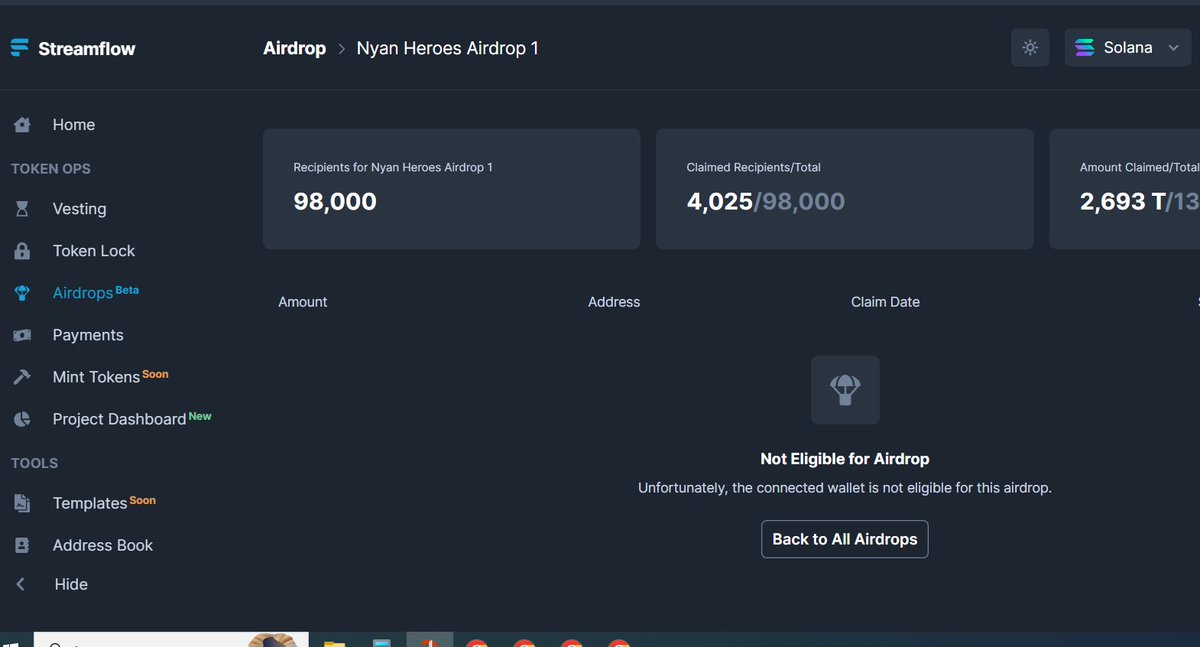This screenshot has width=1200, height=647.
Task: Collapse the sidebar with the Hide chevron
Action: tap(21, 584)
